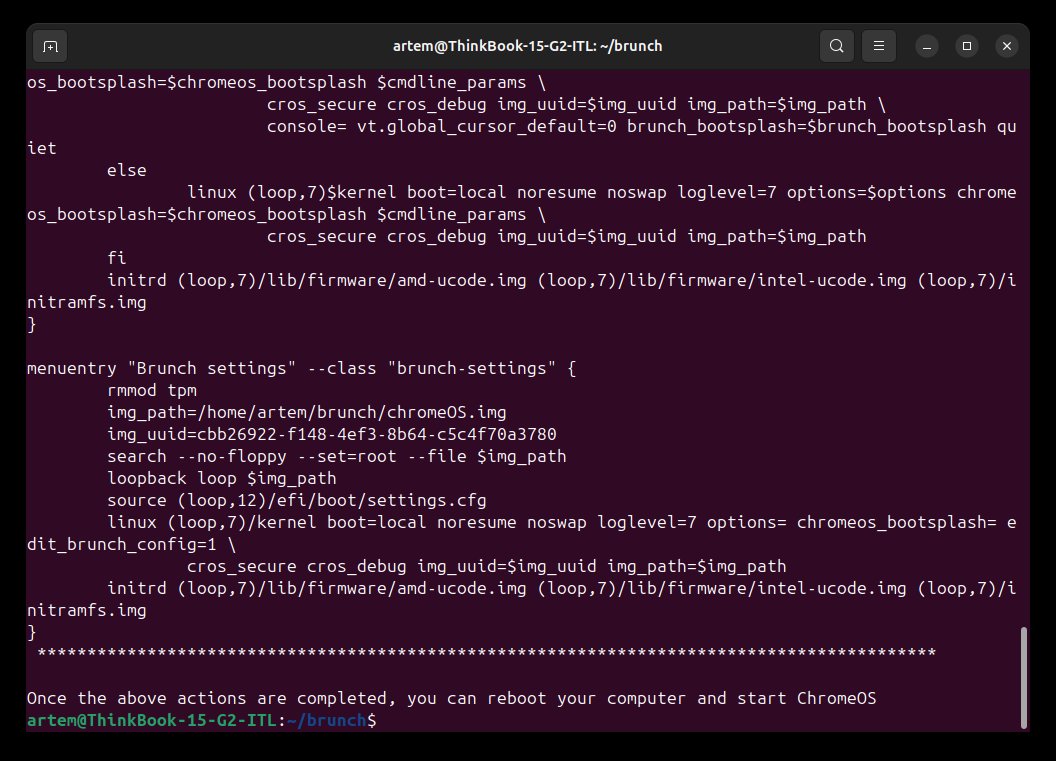
Task: Click the "loopback loop $img_path" line
Action: (x=221, y=478)
